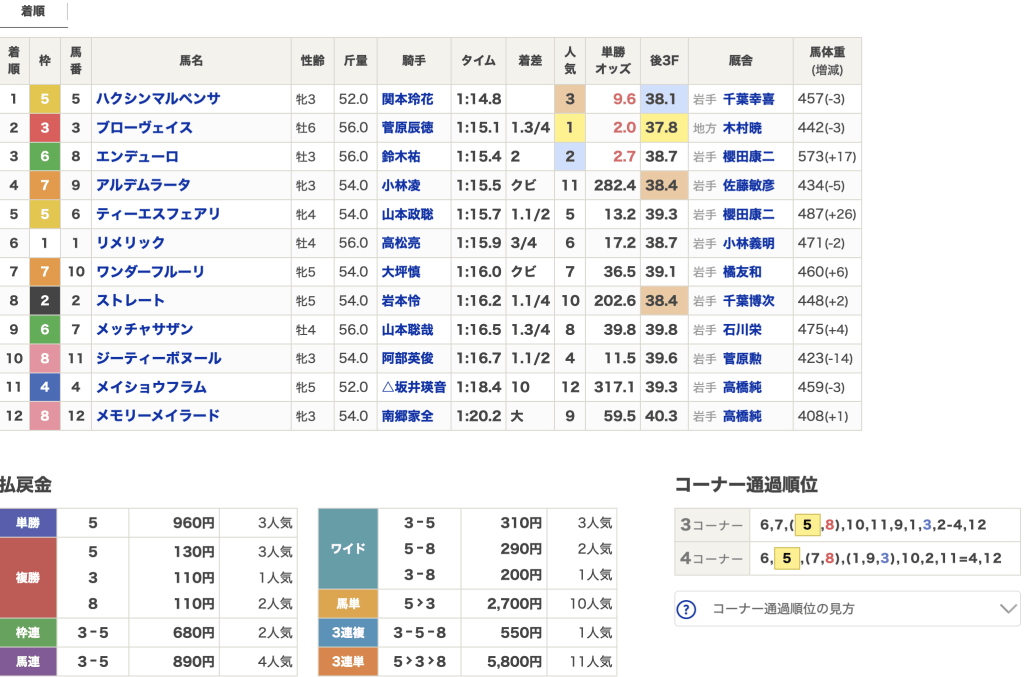Image resolution: width=1024 pixels, height=677 pixels.
Task: Open horse link メモリーメイラード
Action: pos(157,415)
